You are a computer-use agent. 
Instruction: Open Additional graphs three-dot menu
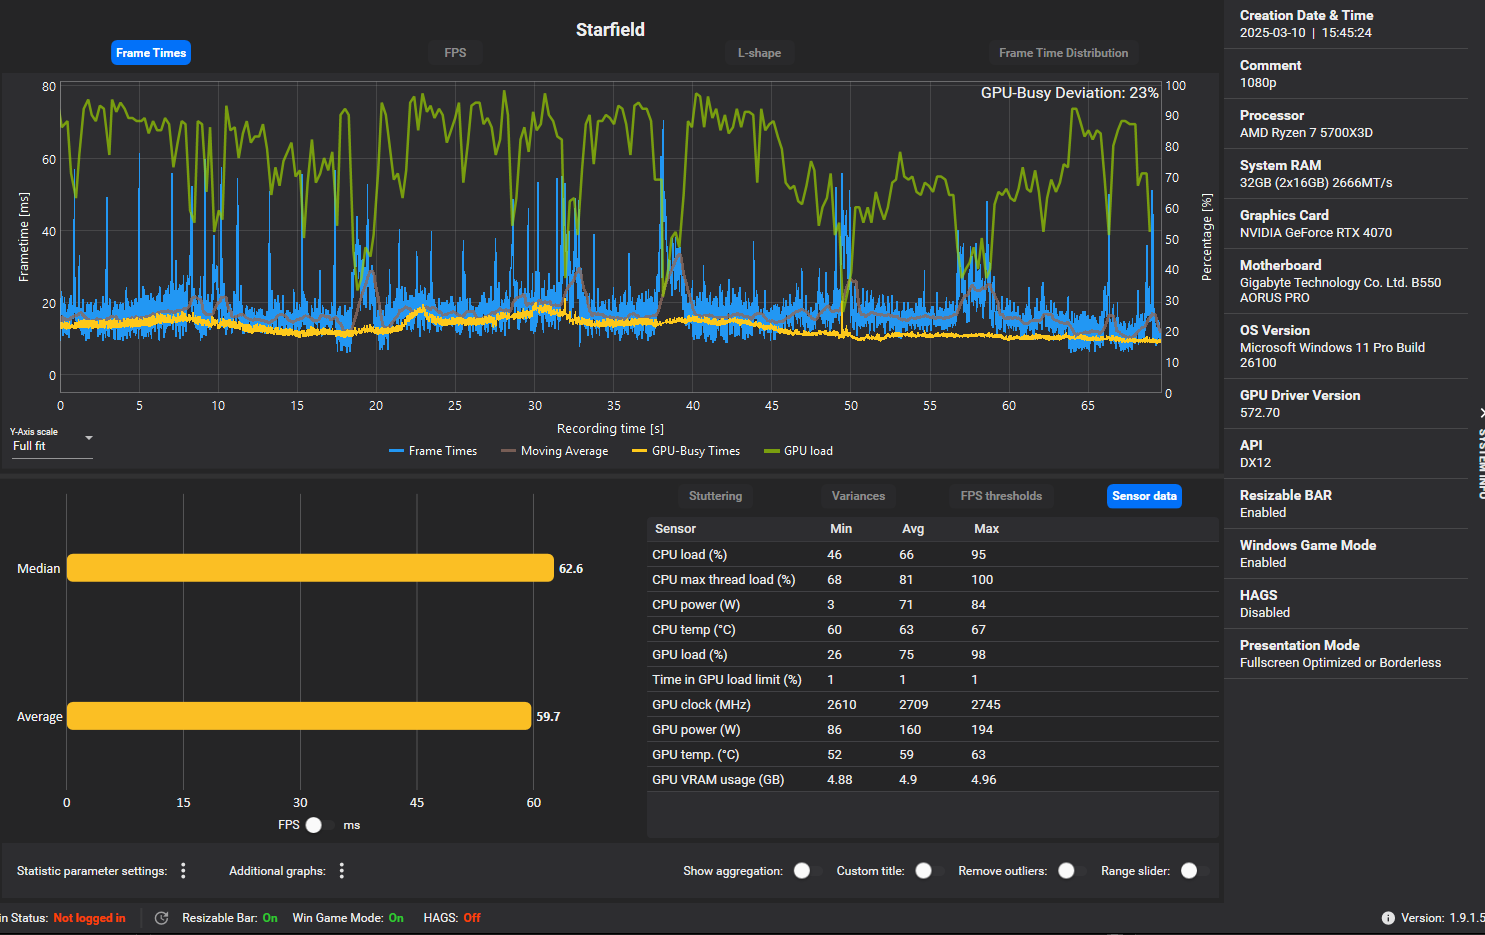tap(342, 871)
